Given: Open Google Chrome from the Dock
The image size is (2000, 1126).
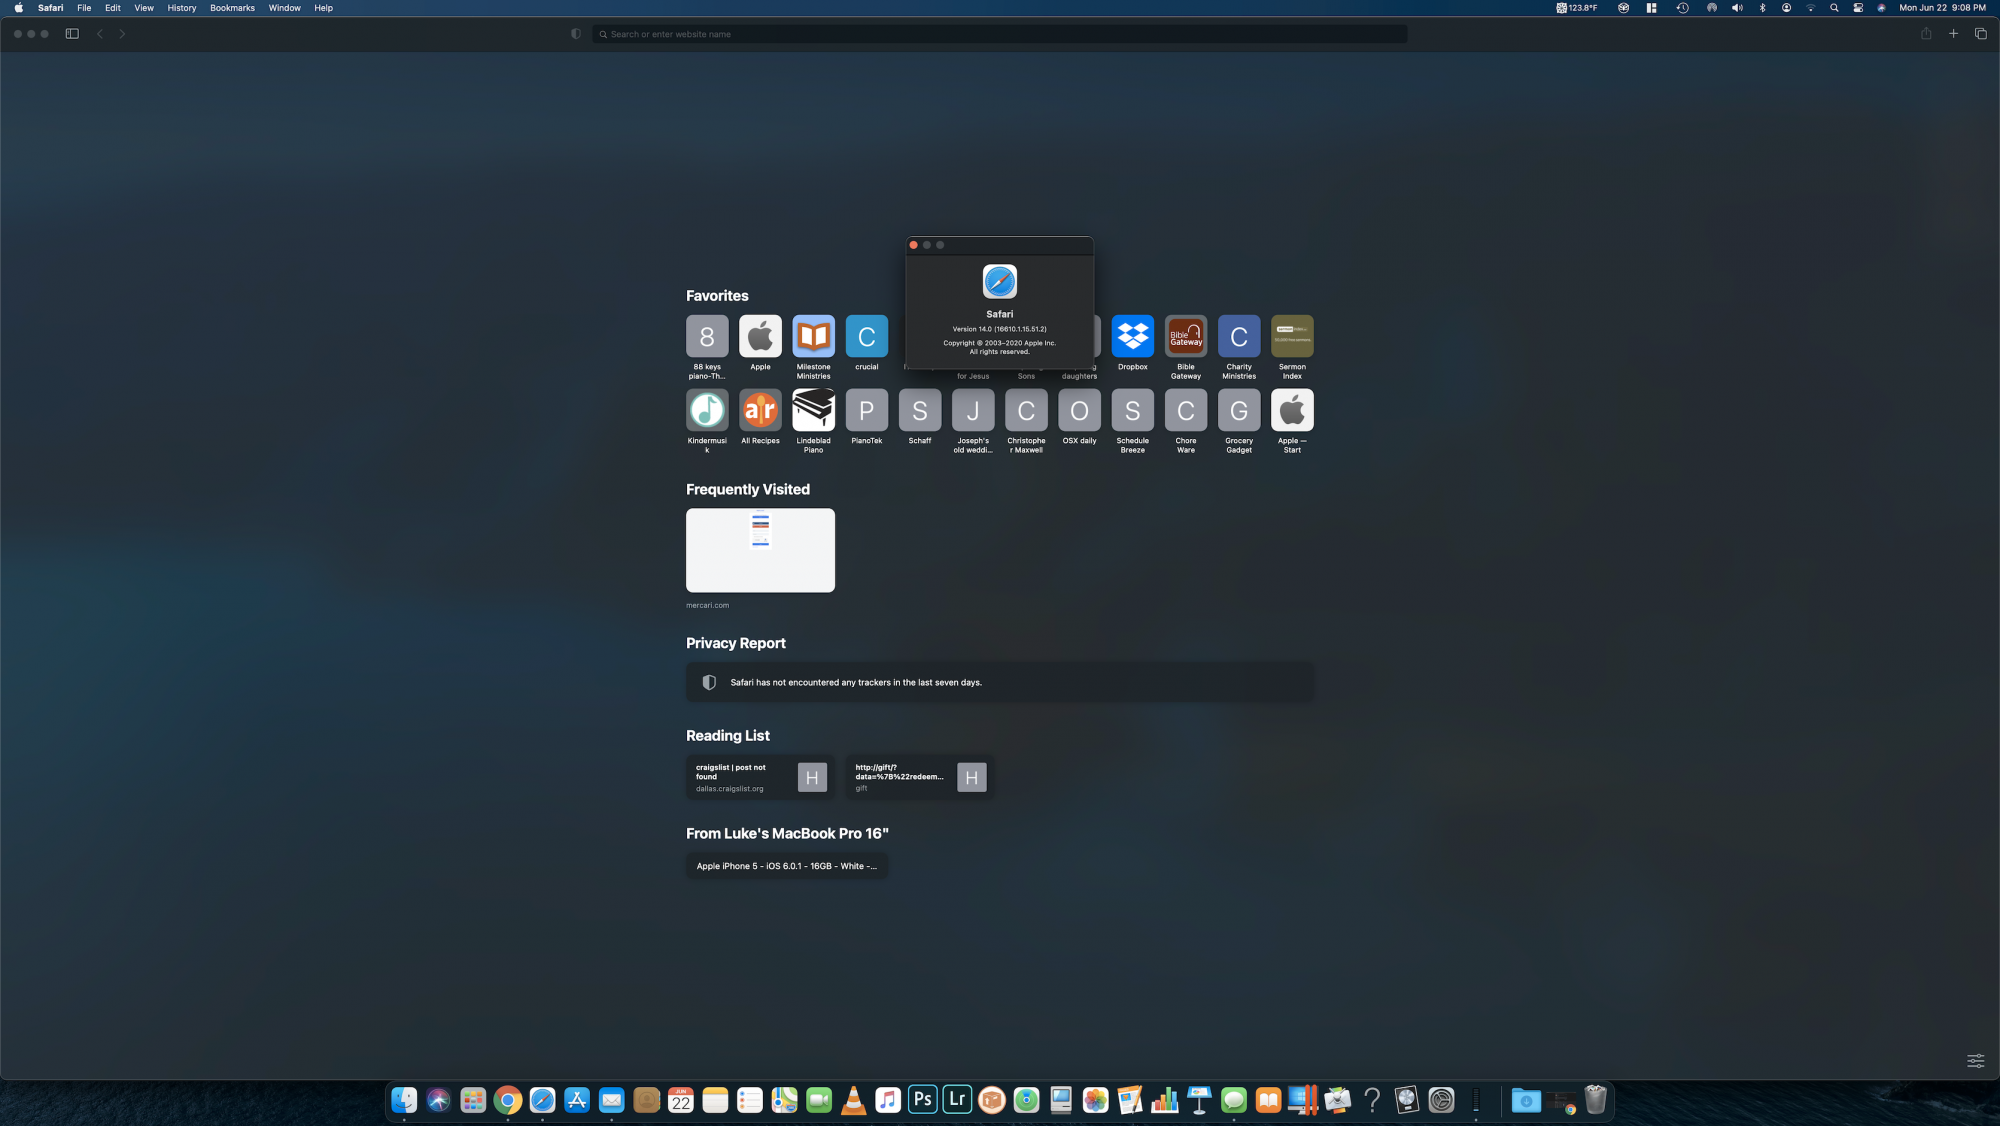Looking at the screenshot, I should [x=508, y=1100].
